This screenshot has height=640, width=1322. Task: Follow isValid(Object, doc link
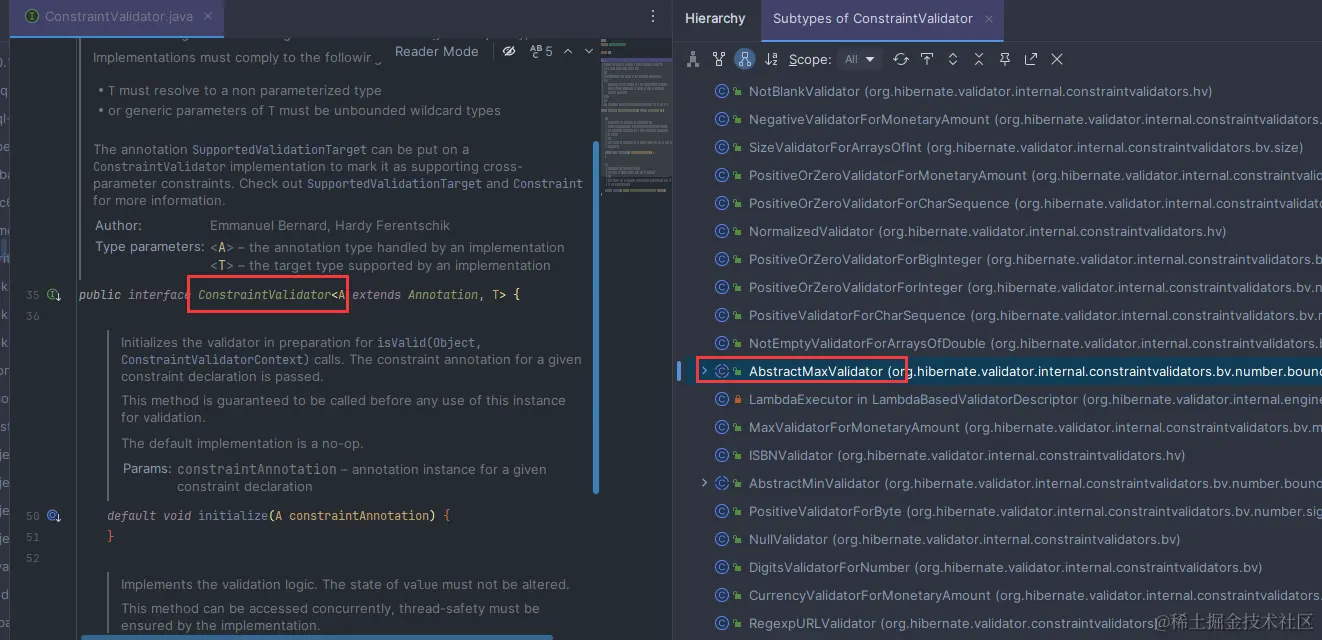pyautogui.click(x=429, y=343)
